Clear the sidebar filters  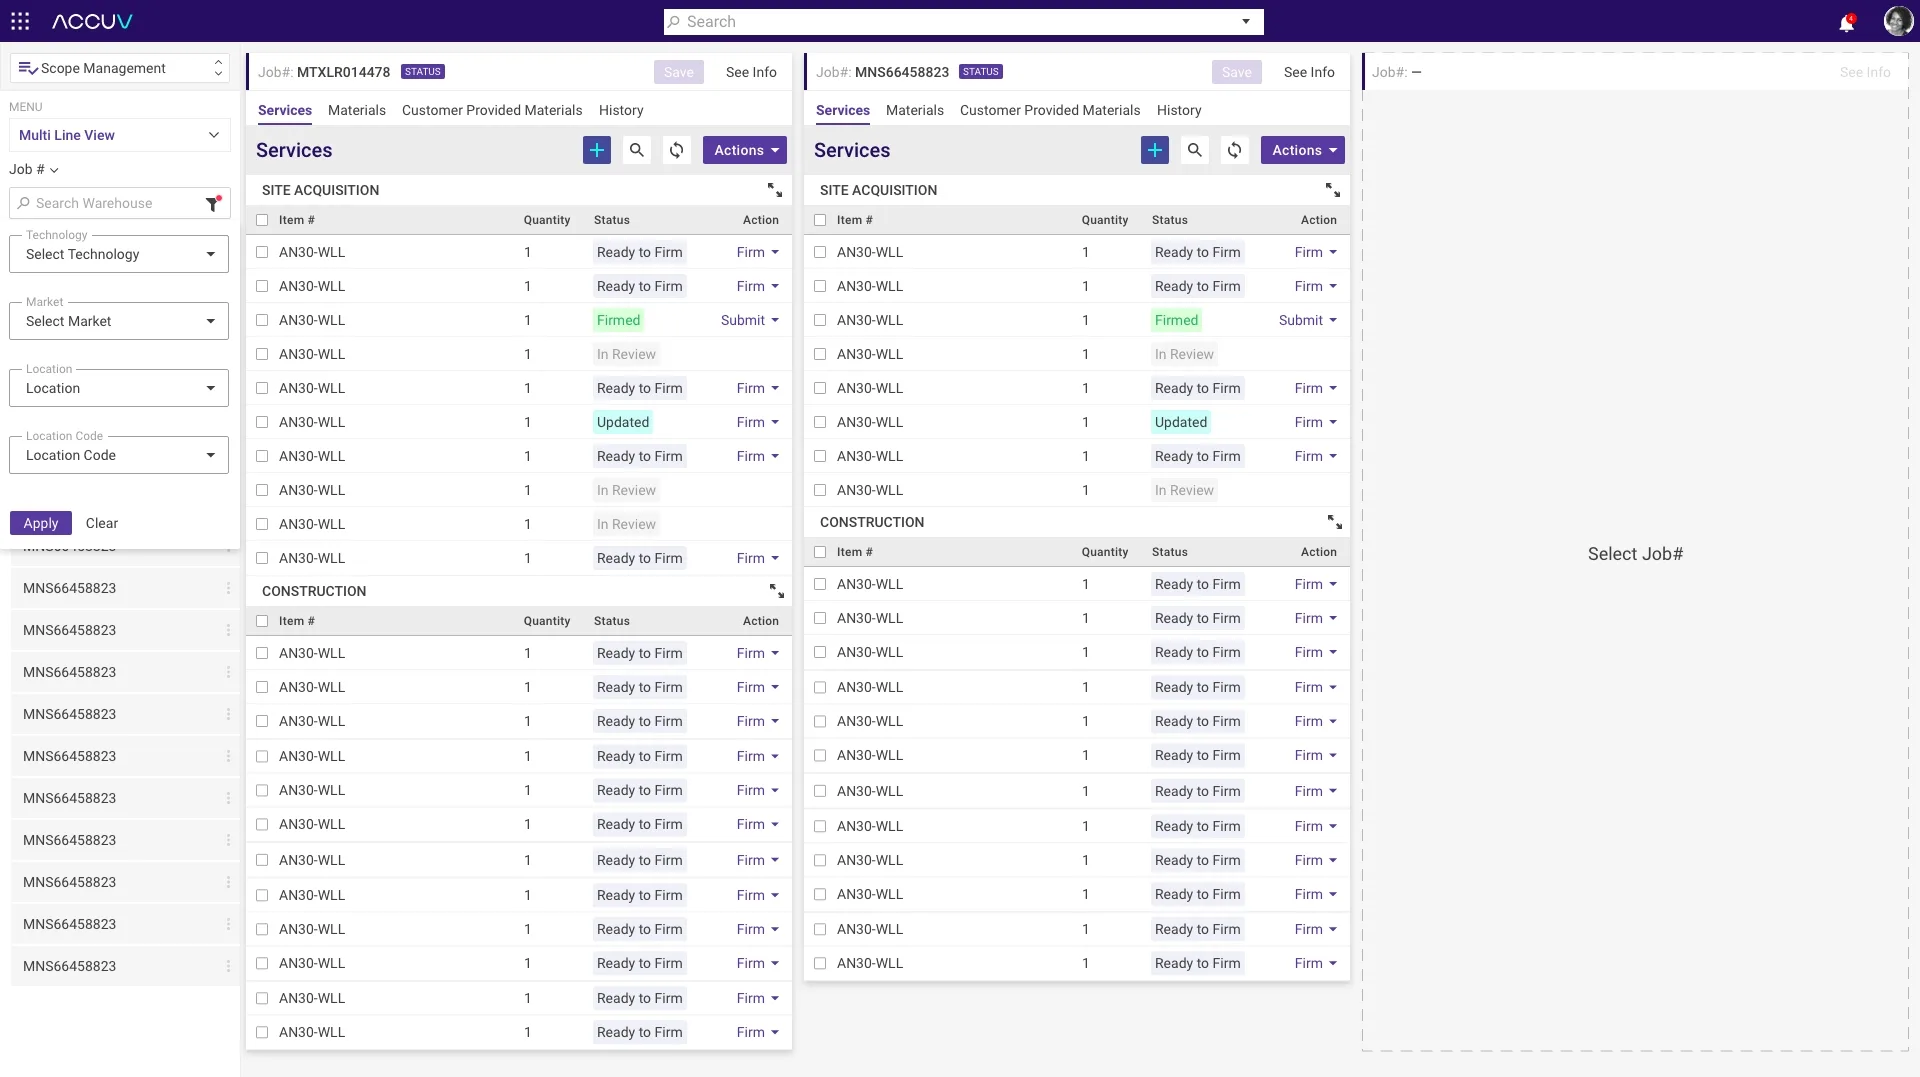[102, 523]
